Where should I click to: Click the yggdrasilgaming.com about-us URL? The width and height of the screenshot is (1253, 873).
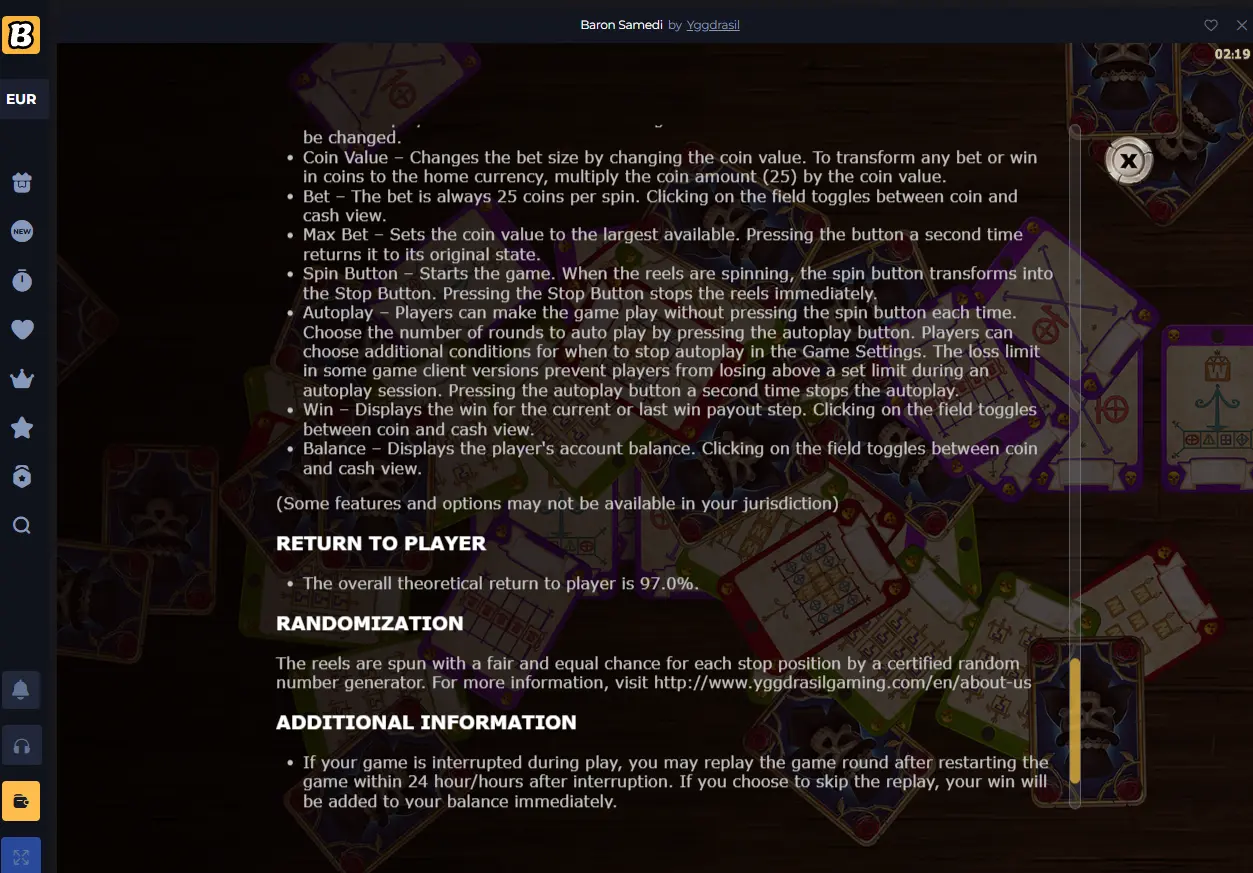pos(843,683)
